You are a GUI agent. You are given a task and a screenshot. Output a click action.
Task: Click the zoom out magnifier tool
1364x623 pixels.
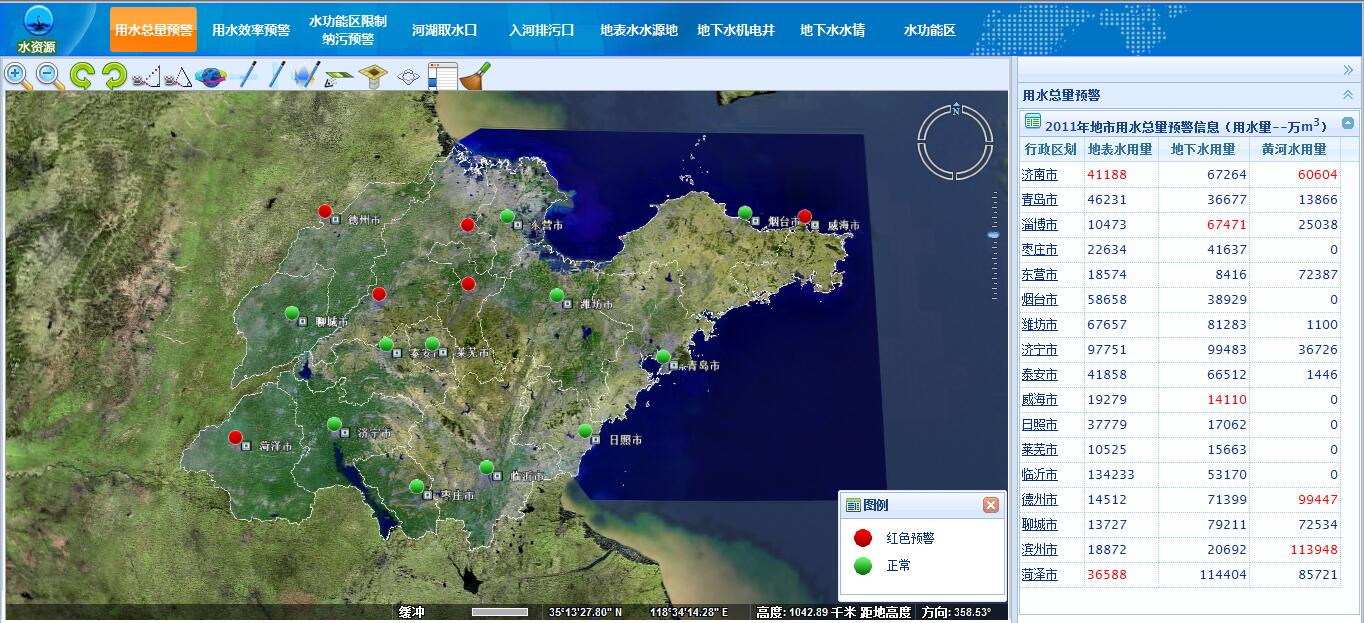tap(49, 75)
